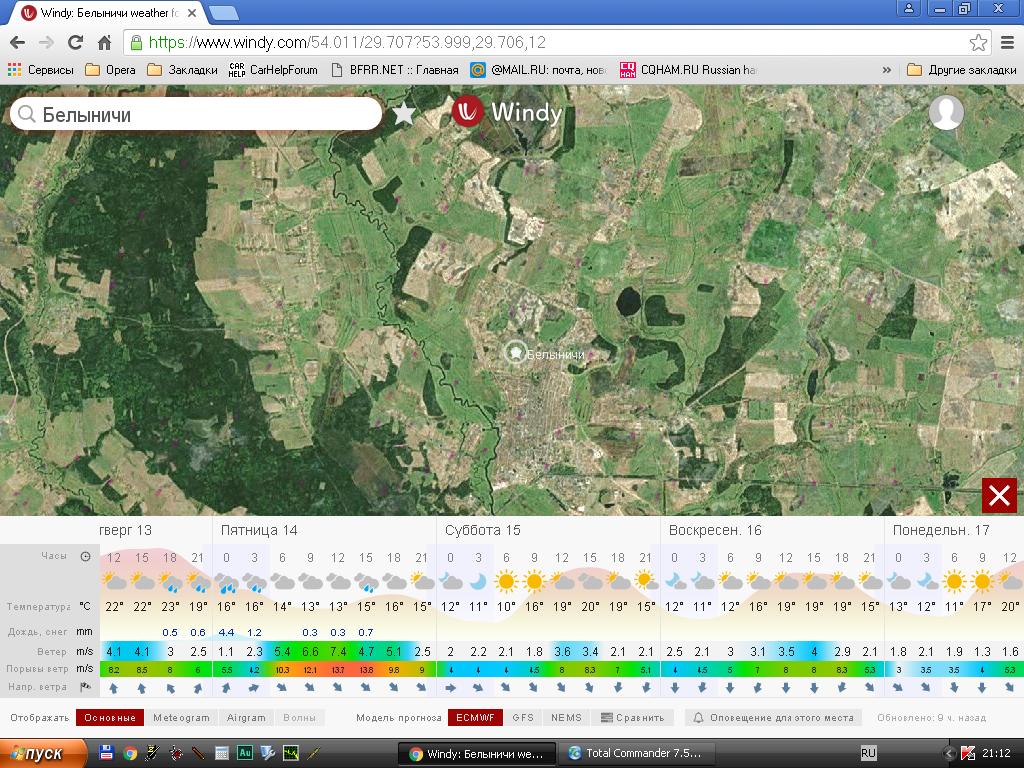Screen dimensions: 1024x768
Task: Reload the Windy page
Action: point(75,43)
